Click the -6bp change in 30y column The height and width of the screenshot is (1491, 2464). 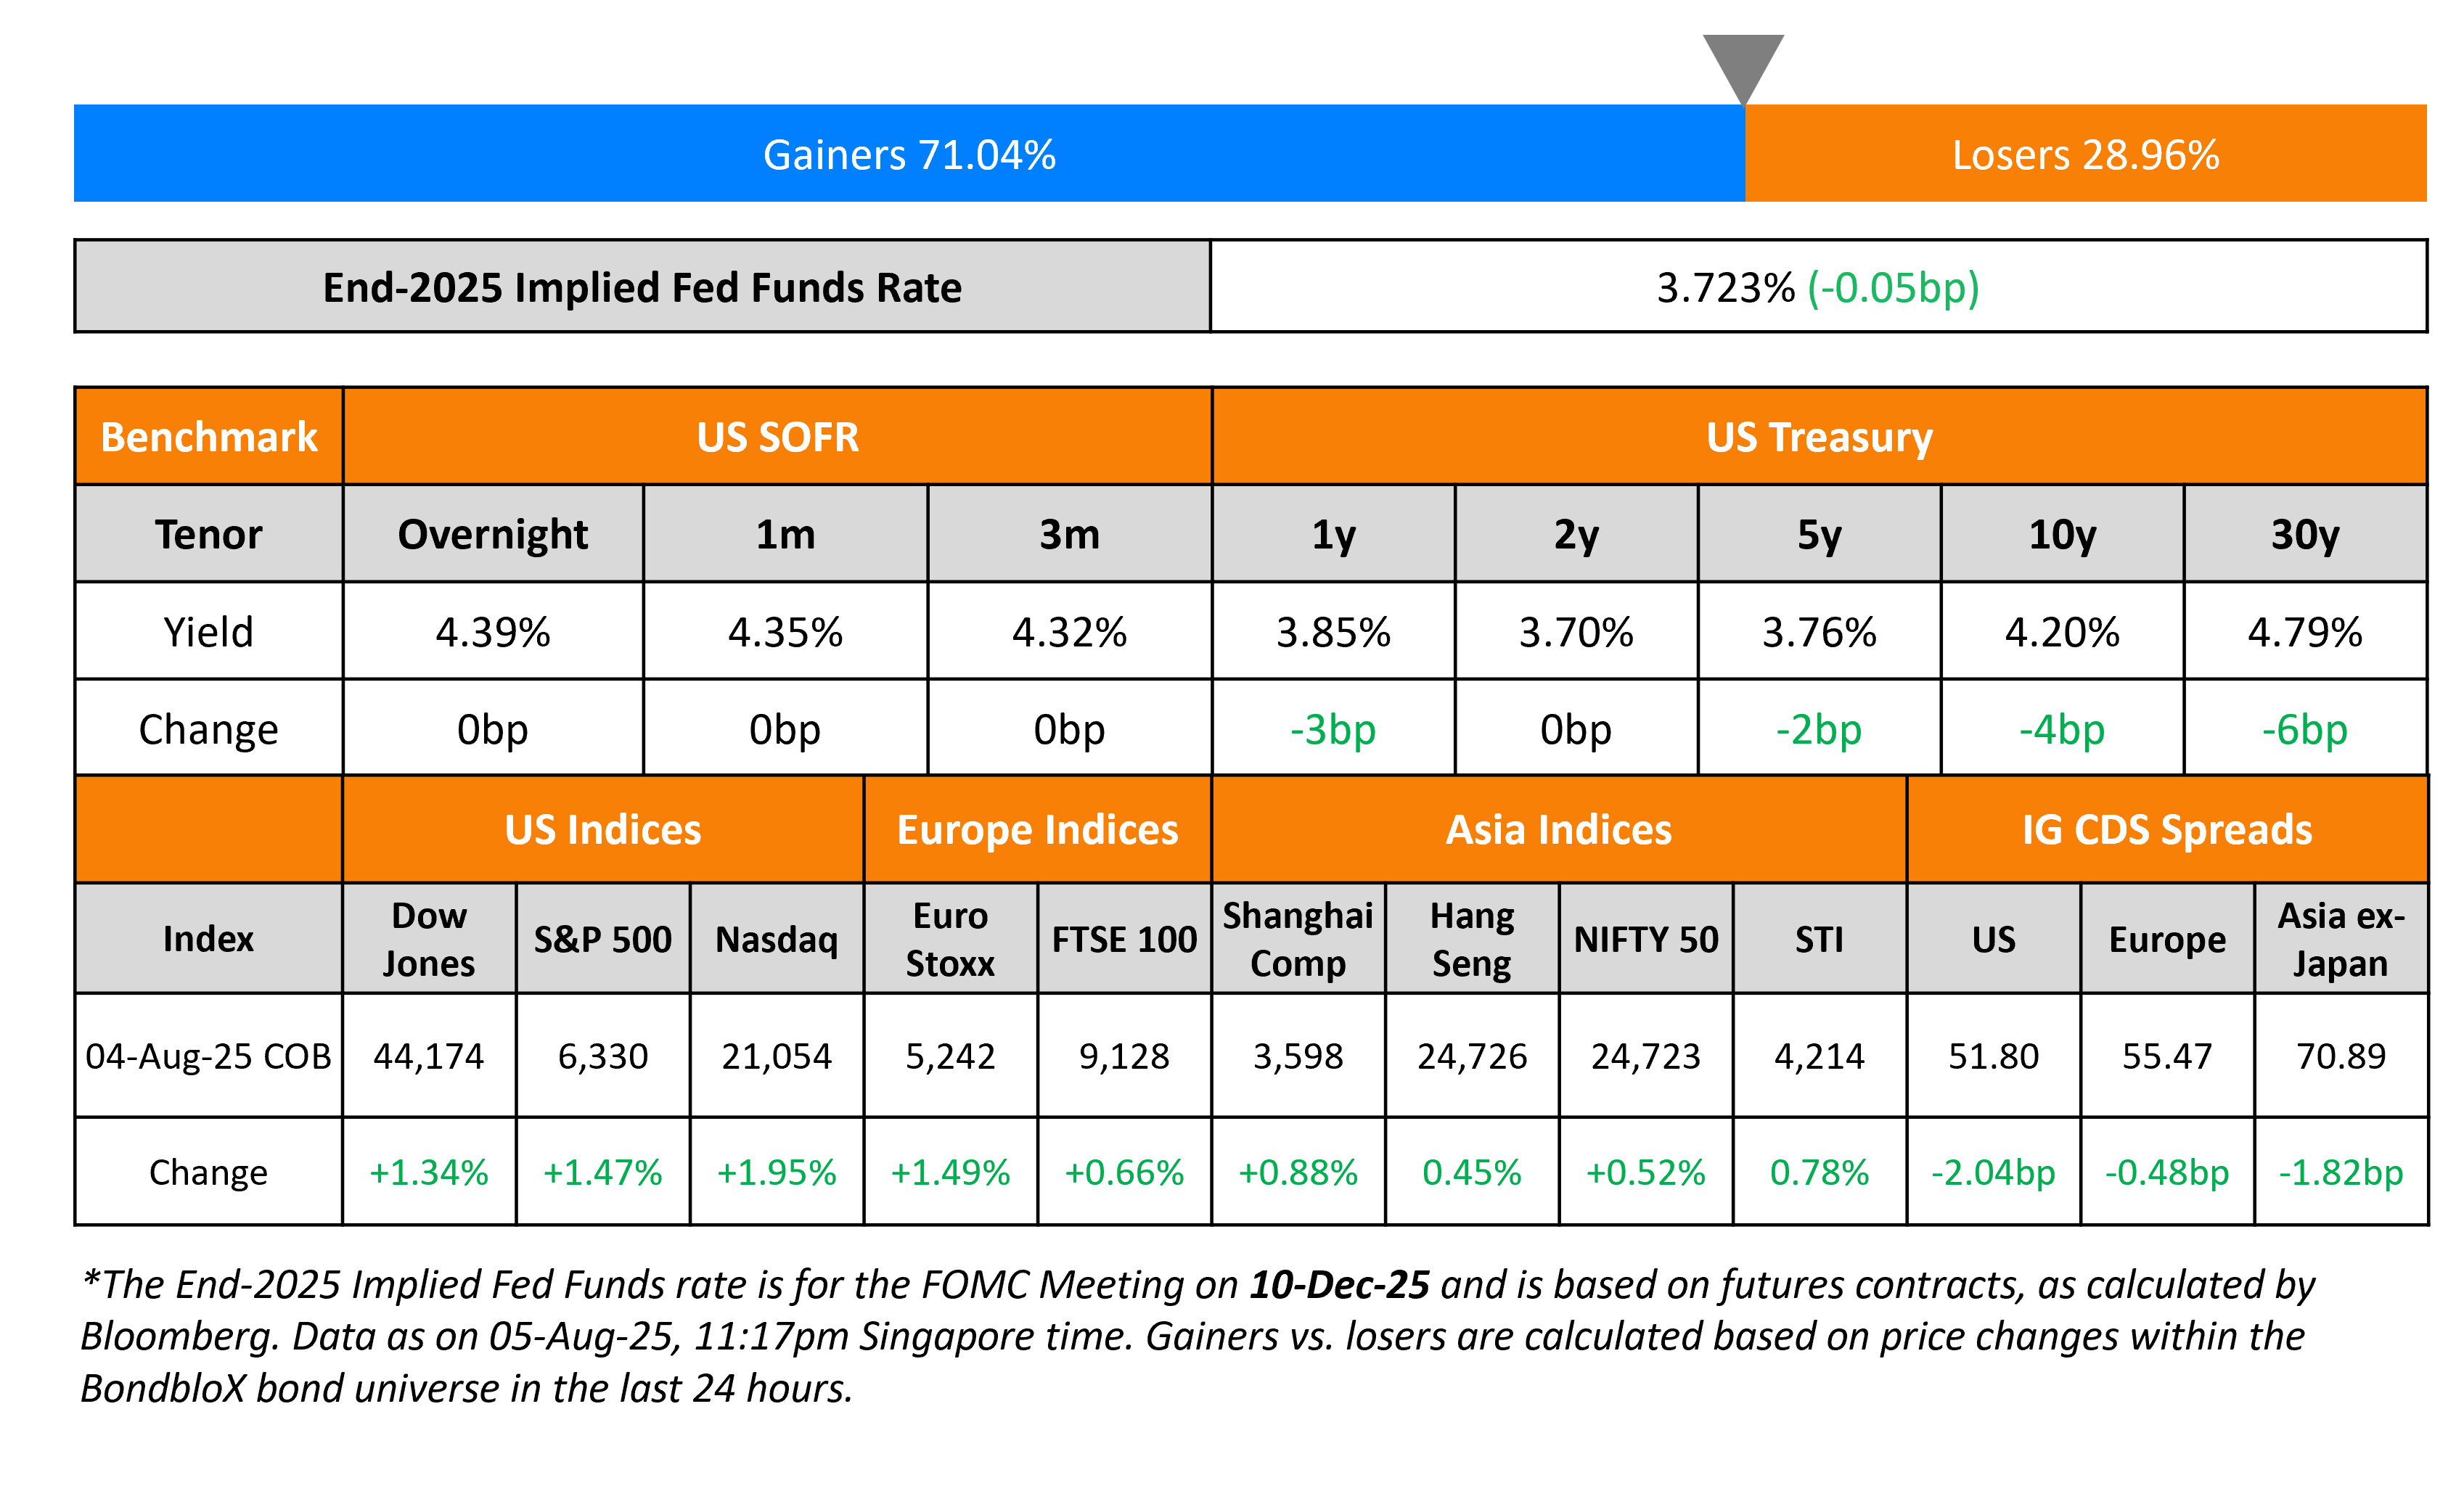pos(2305,729)
